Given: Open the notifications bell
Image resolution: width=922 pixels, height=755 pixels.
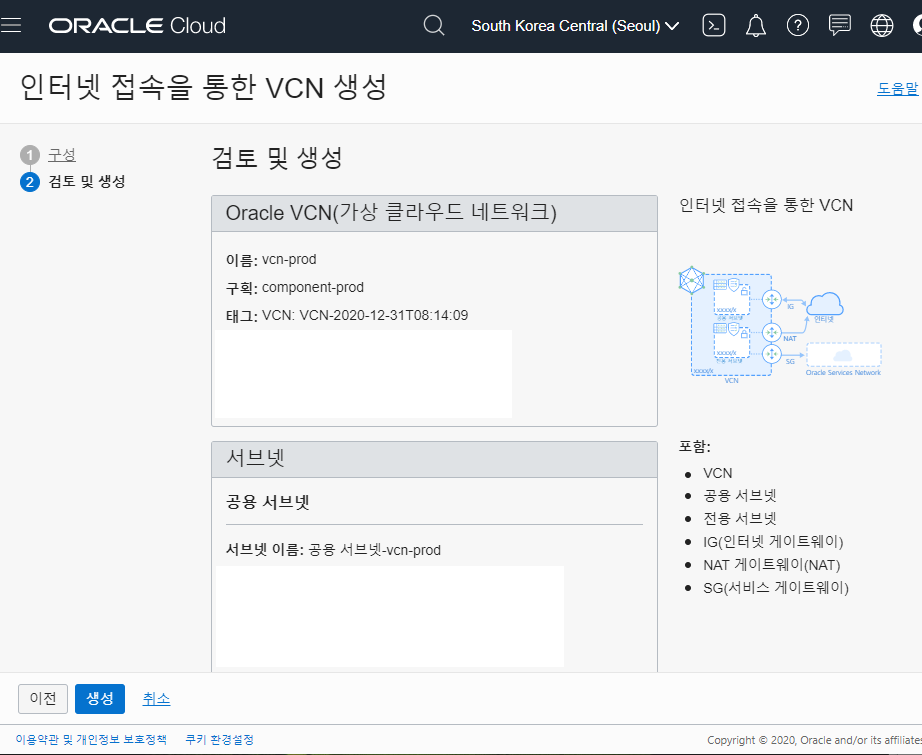Looking at the screenshot, I should tap(756, 25).
